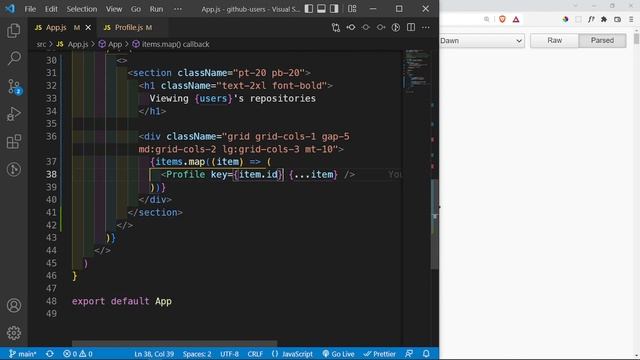
Task: Click the feedback icon in status bar
Action: point(409,353)
